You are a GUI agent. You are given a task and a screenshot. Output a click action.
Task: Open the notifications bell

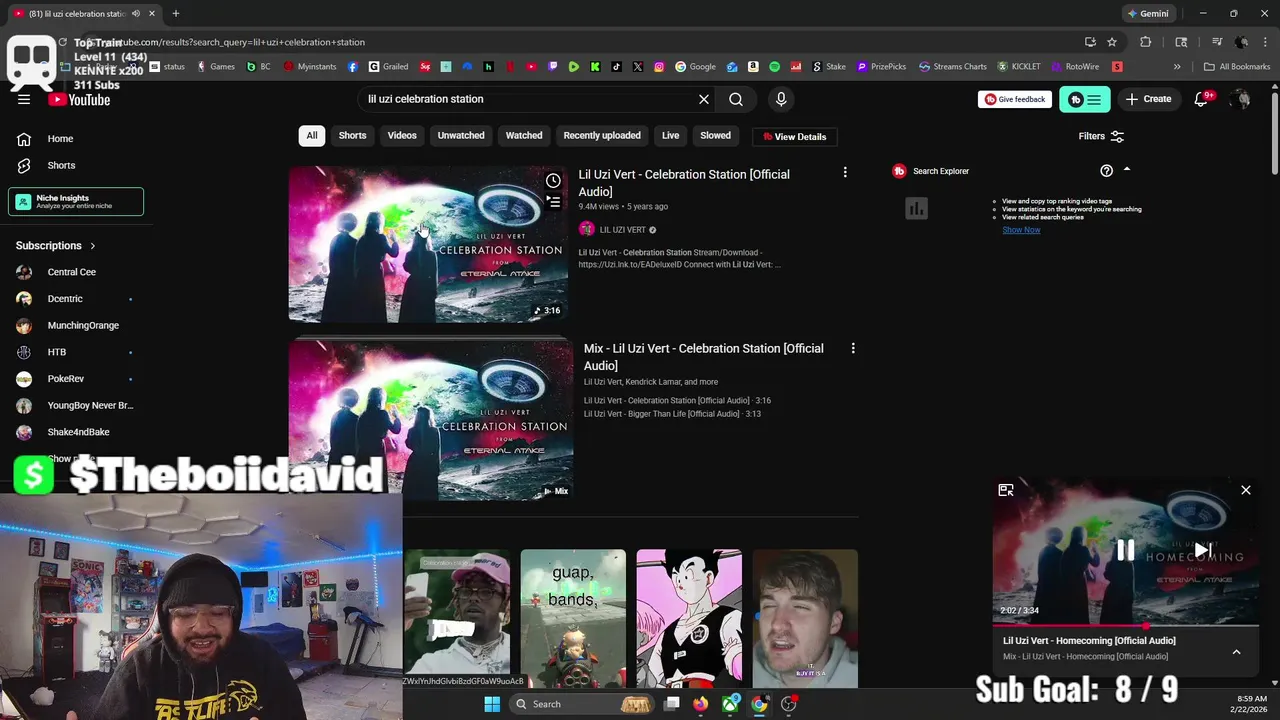[x=1203, y=99]
